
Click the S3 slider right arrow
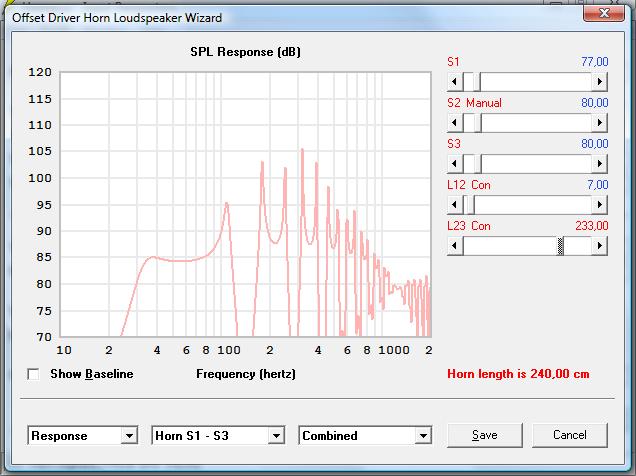pyautogui.click(x=599, y=164)
